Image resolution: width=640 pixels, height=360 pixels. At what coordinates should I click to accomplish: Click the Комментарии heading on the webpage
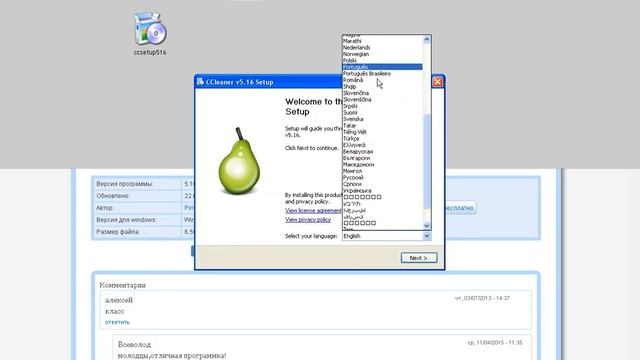point(122,285)
